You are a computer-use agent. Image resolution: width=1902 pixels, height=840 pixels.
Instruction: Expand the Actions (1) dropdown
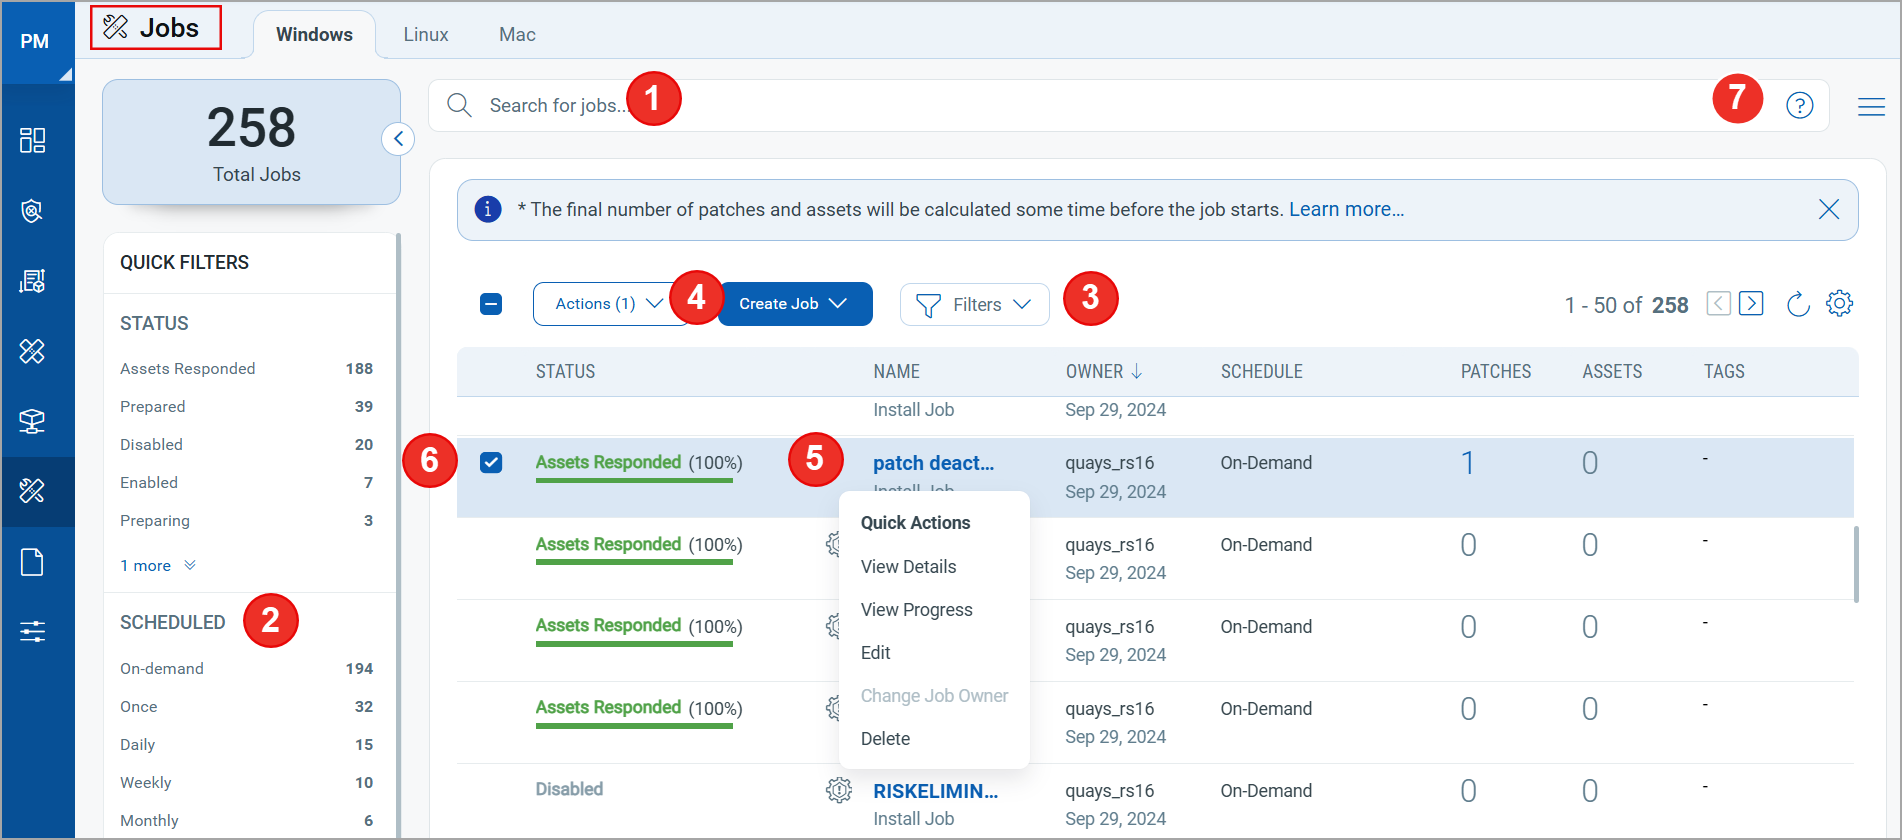(x=609, y=304)
